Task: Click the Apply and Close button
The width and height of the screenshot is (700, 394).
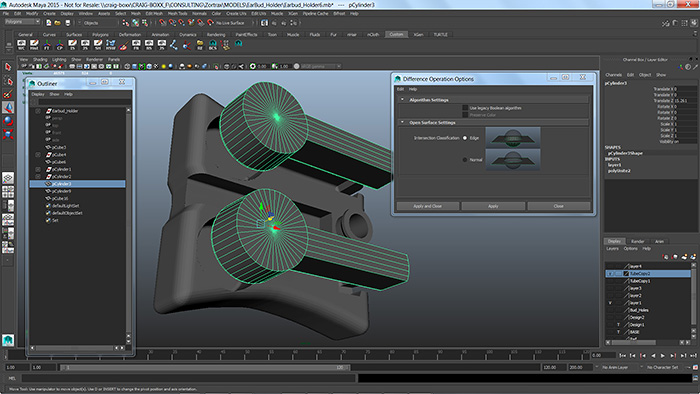Action: 427,206
